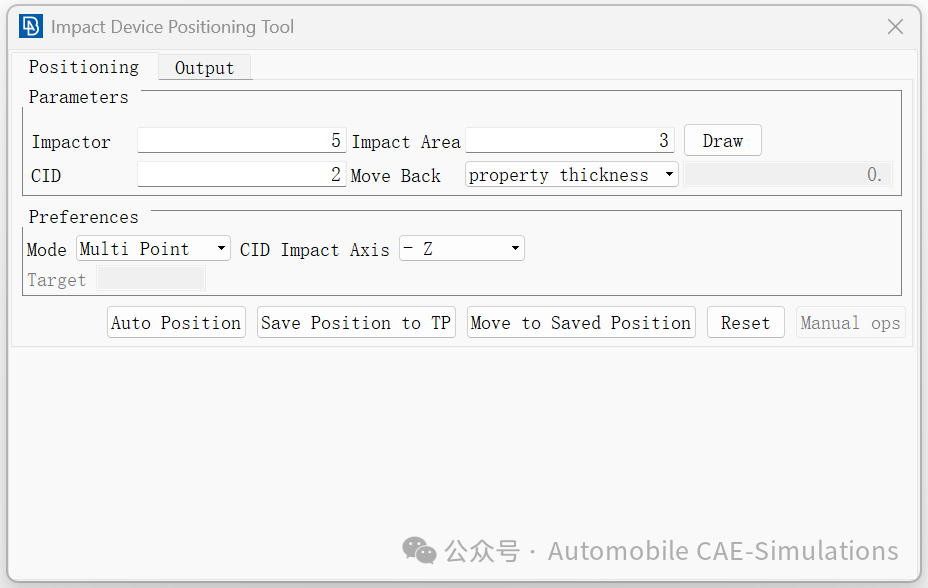Click the Draw button
The width and height of the screenshot is (928, 588).
(x=723, y=141)
